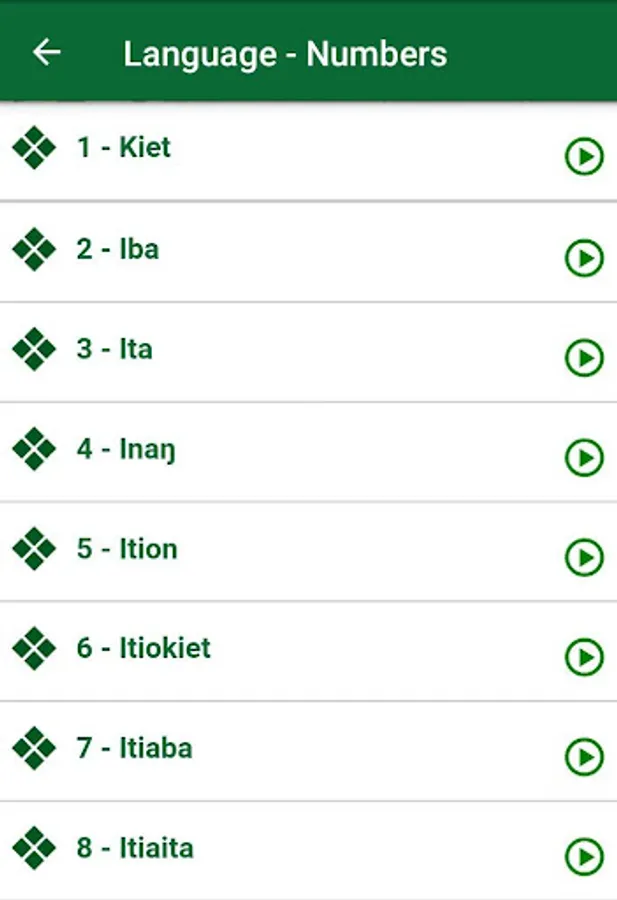The image size is (617, 900).
Task: Go back using the header arrow
Action: (46, 53)
